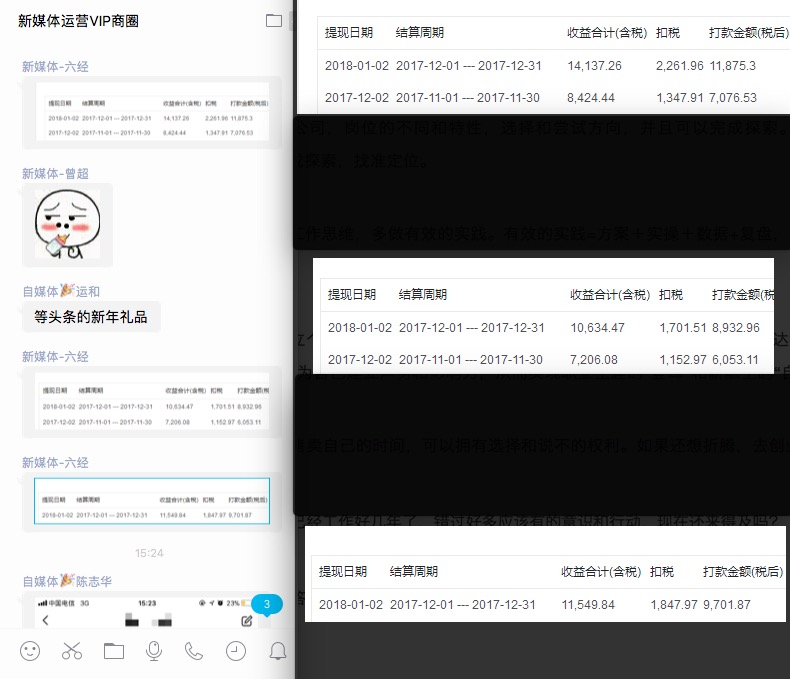Click the scissors screenshot tool
This screenshot has width=790, height=679.
[72, 651]
